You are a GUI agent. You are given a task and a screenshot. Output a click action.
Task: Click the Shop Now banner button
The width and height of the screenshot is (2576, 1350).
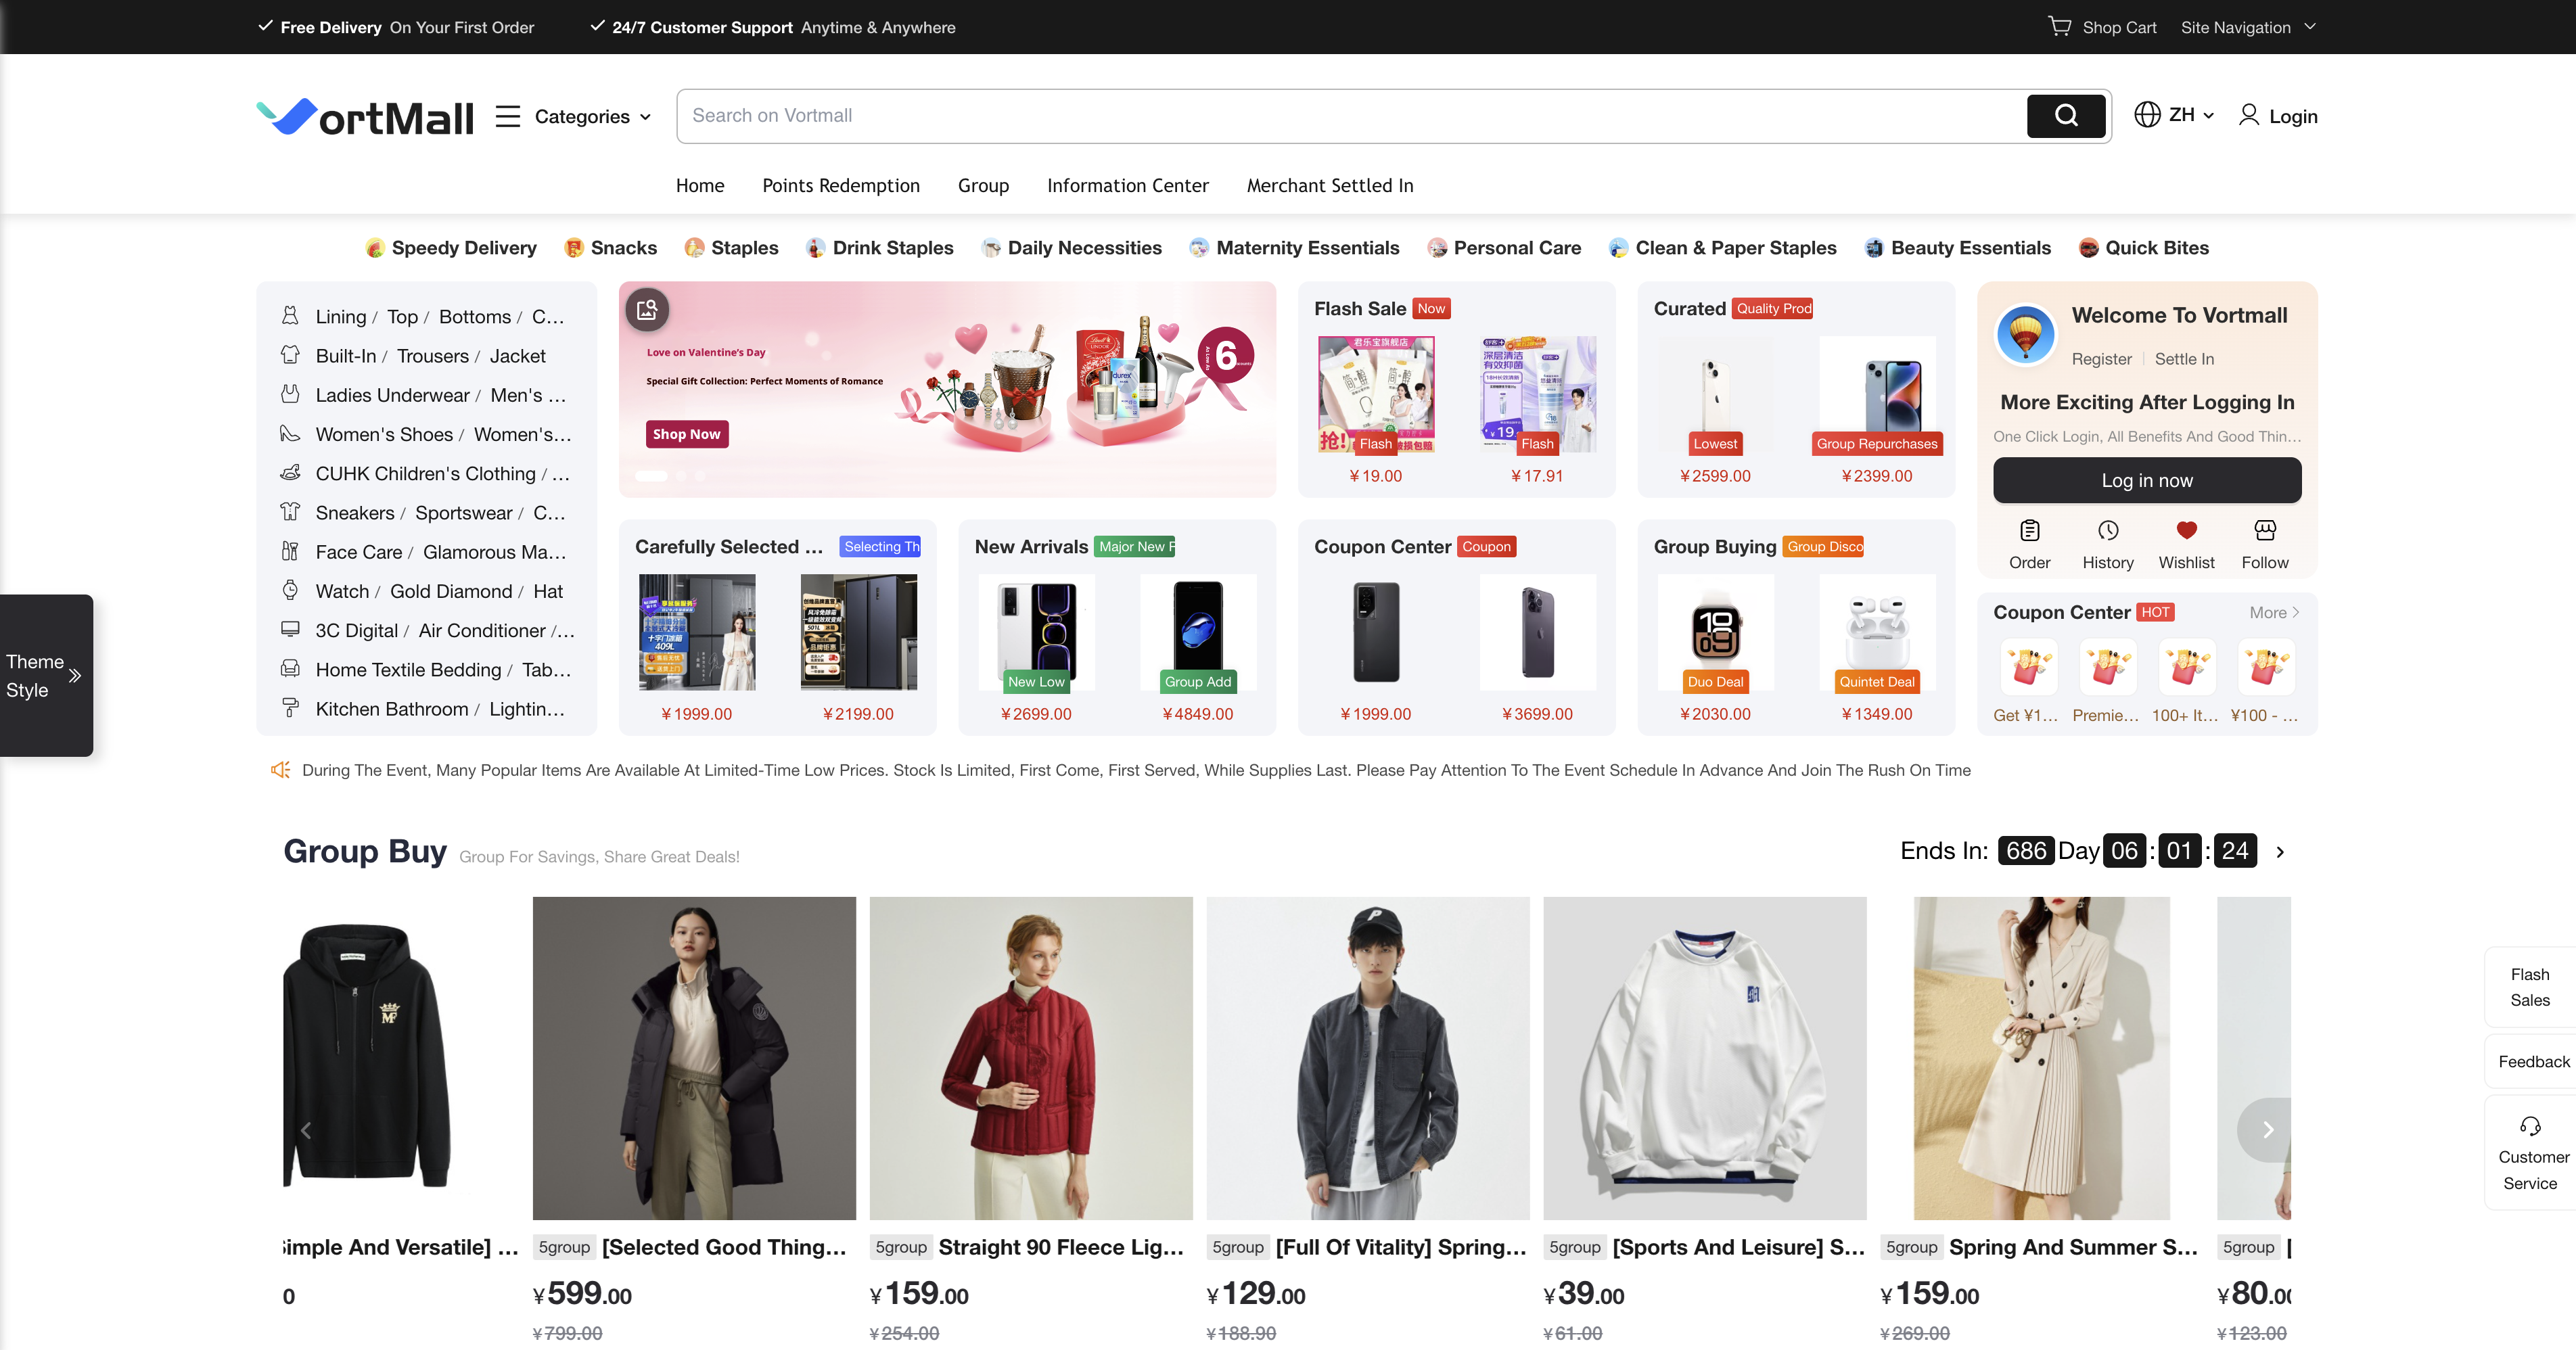coord(686,434)
